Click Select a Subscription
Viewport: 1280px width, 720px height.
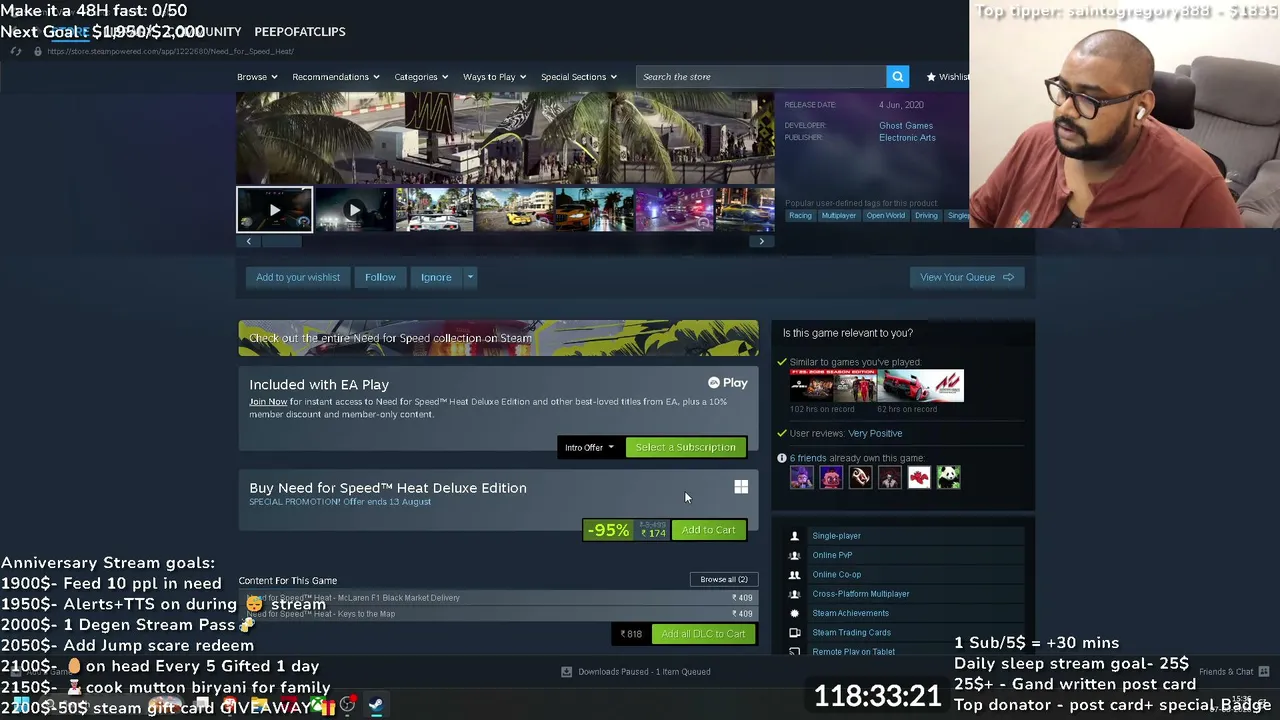(686, 447)
